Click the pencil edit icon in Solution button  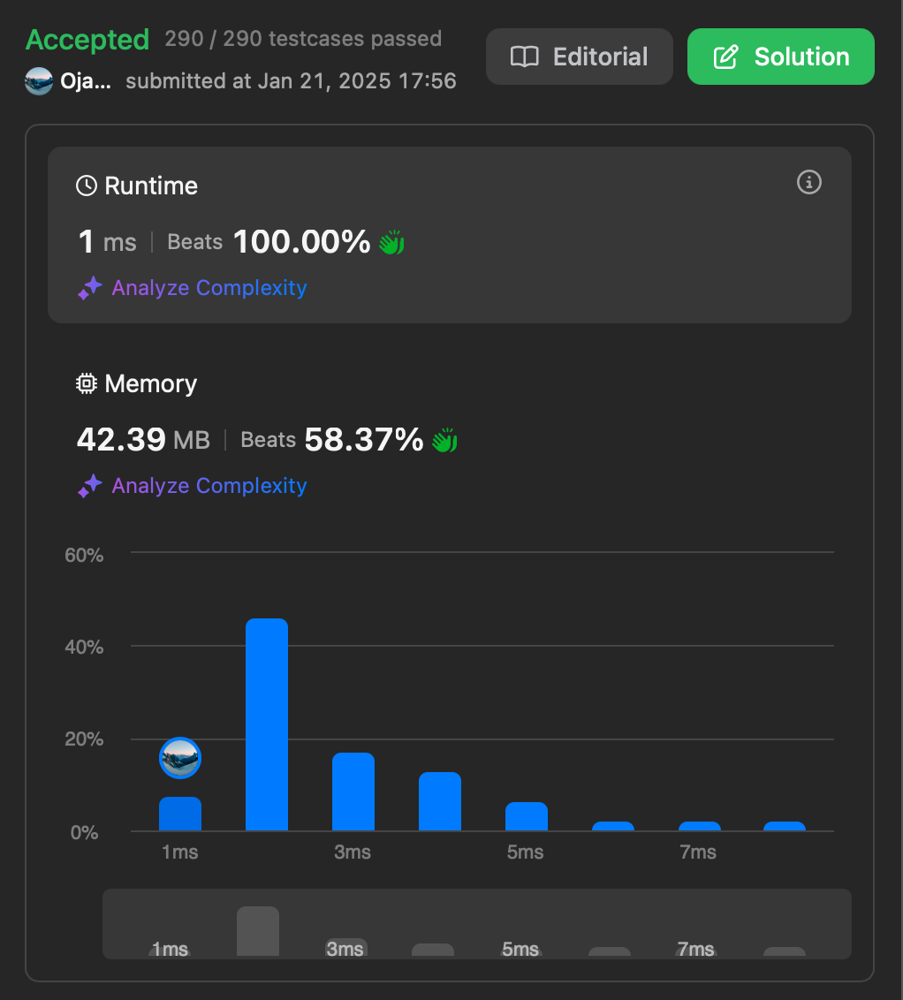coord(726,57)
